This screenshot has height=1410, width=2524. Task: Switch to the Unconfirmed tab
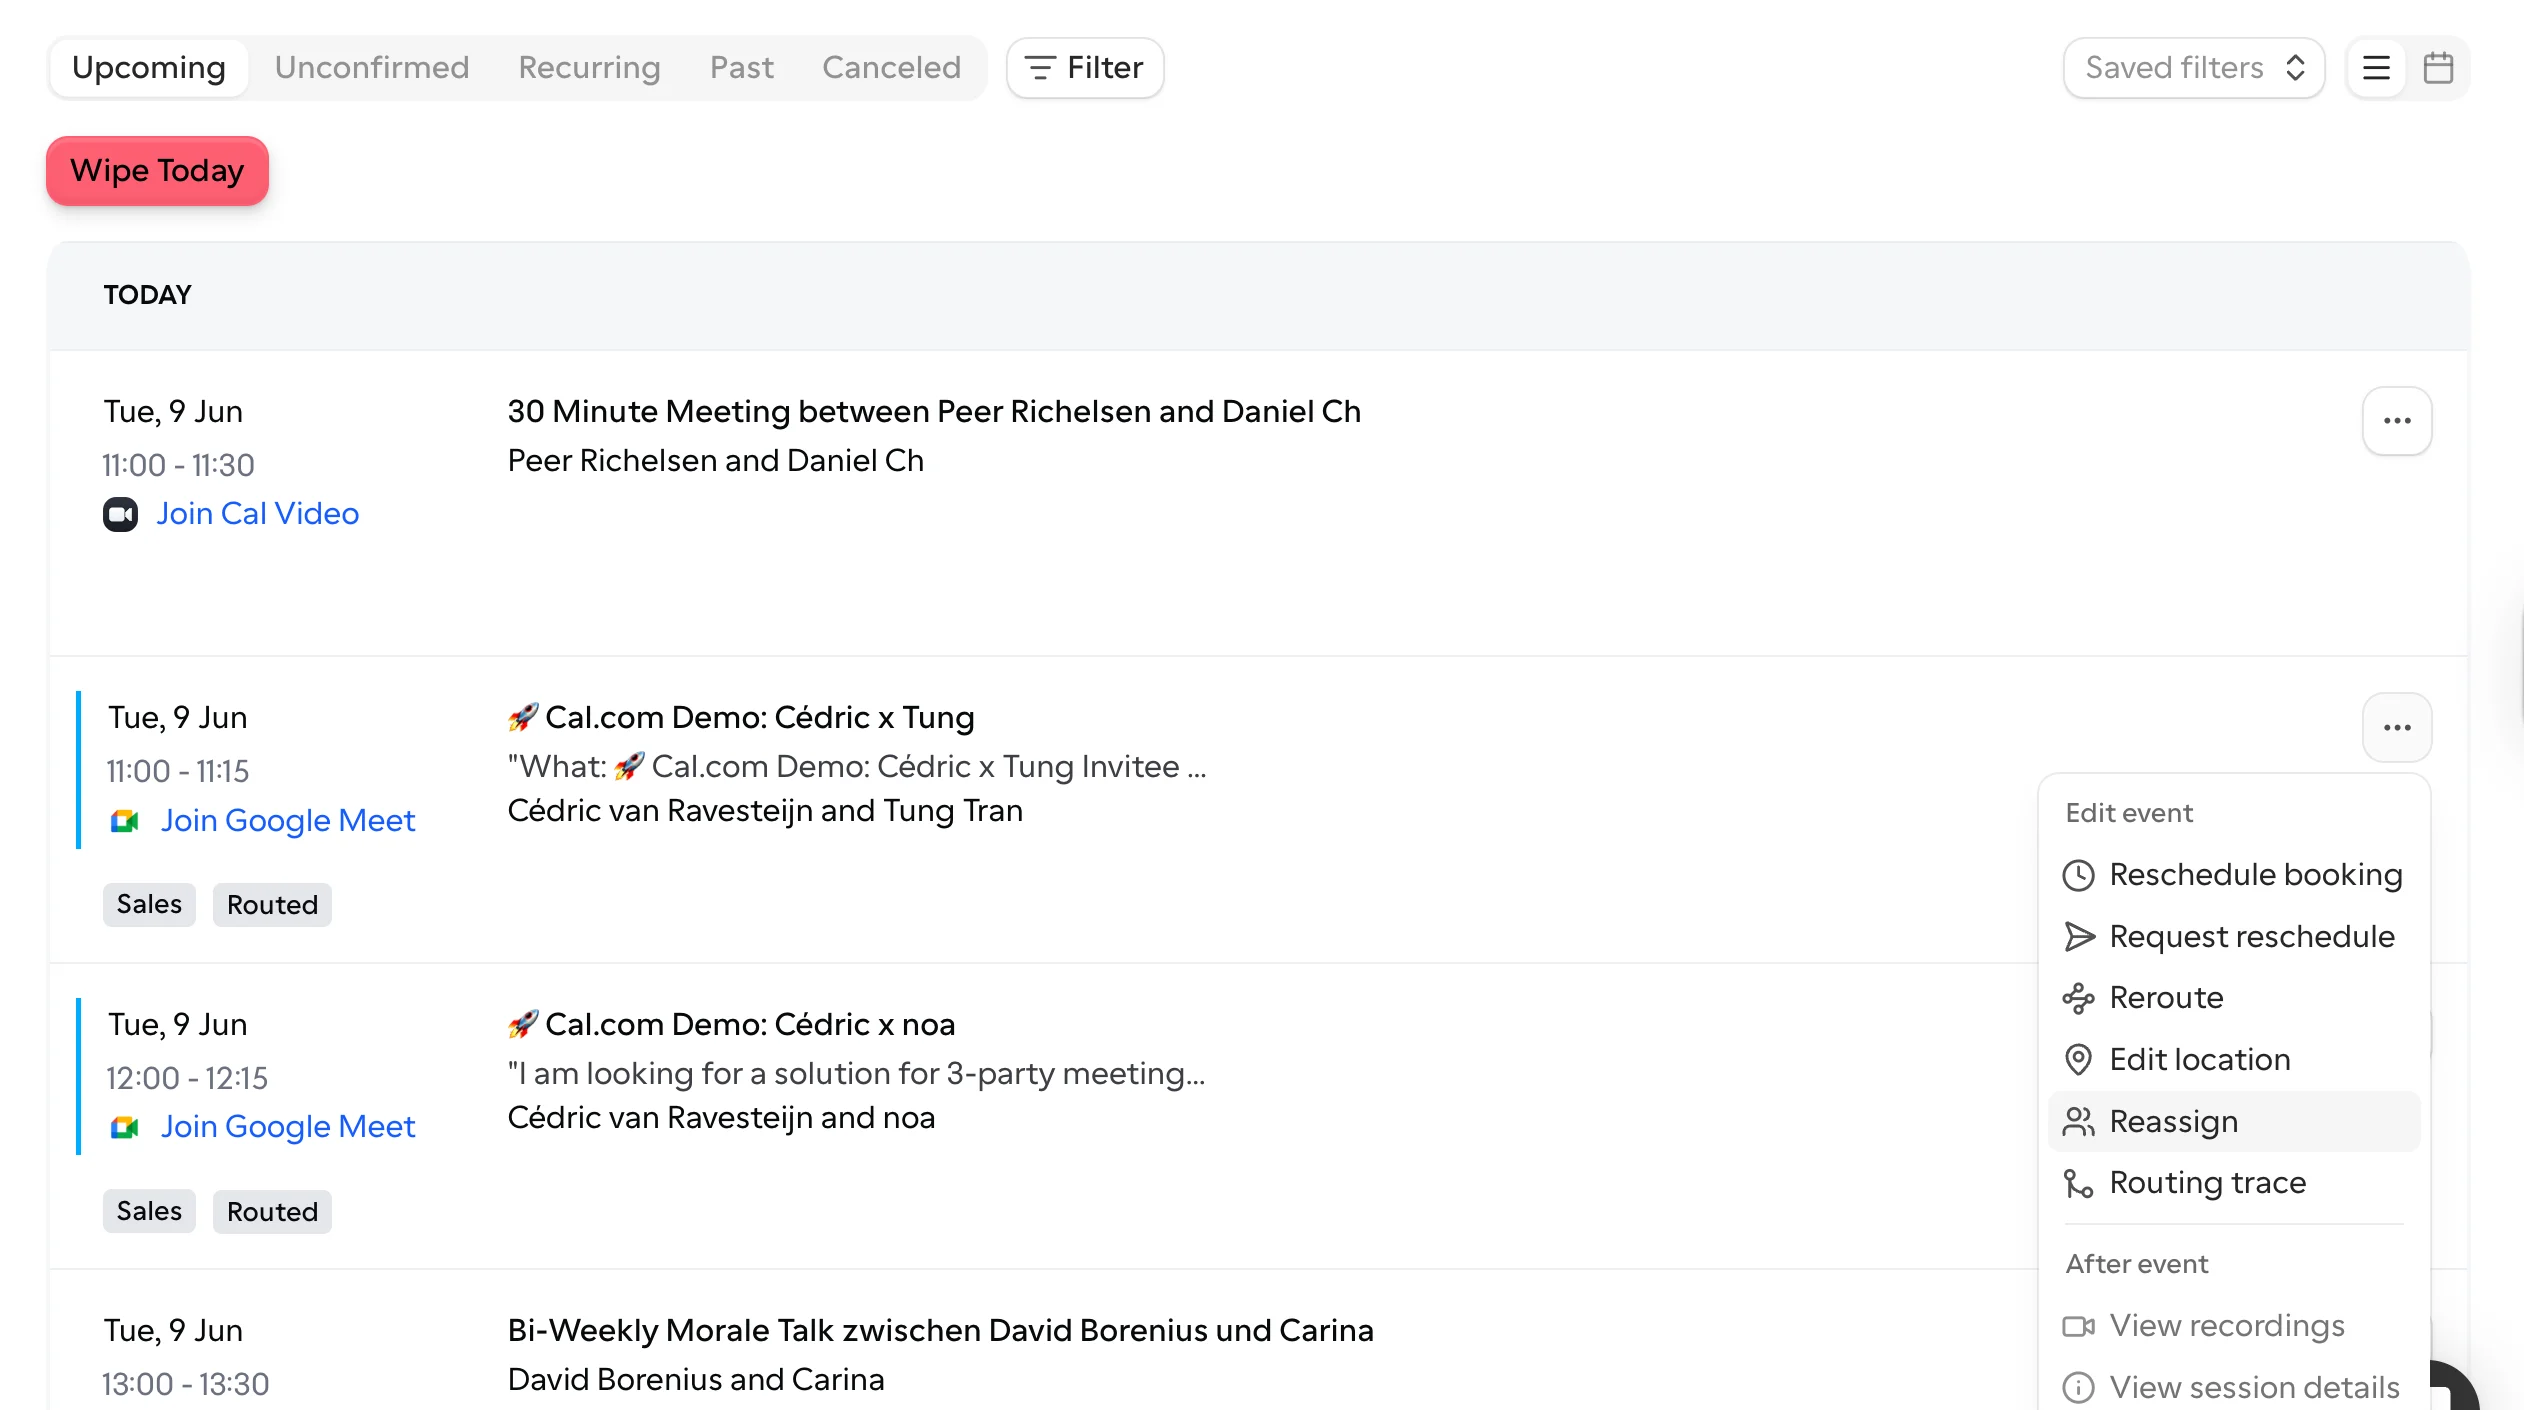click(372, 68)
